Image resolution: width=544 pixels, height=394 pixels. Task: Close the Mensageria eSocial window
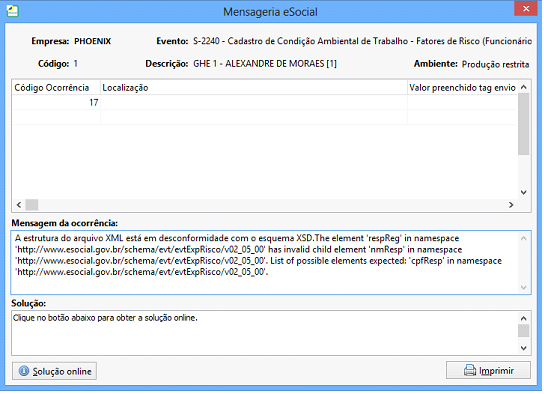coord(526,8)
